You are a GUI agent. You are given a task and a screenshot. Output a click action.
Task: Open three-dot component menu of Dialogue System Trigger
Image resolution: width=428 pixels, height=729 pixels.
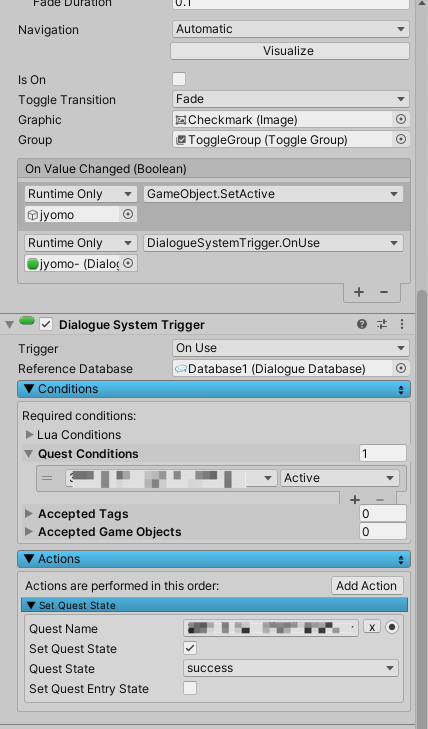click(402, 325)
